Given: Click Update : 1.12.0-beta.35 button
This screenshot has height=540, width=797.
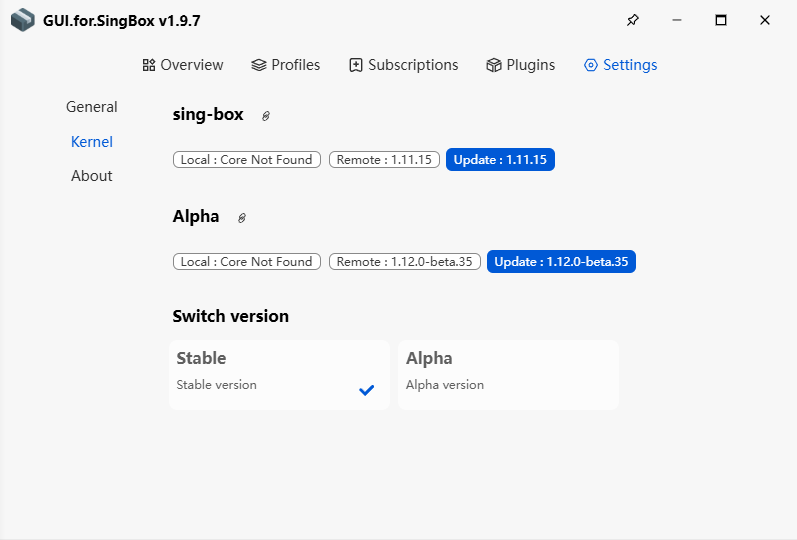Looking at the screenshot, I should pyautogui.click(x=561, y=261).
